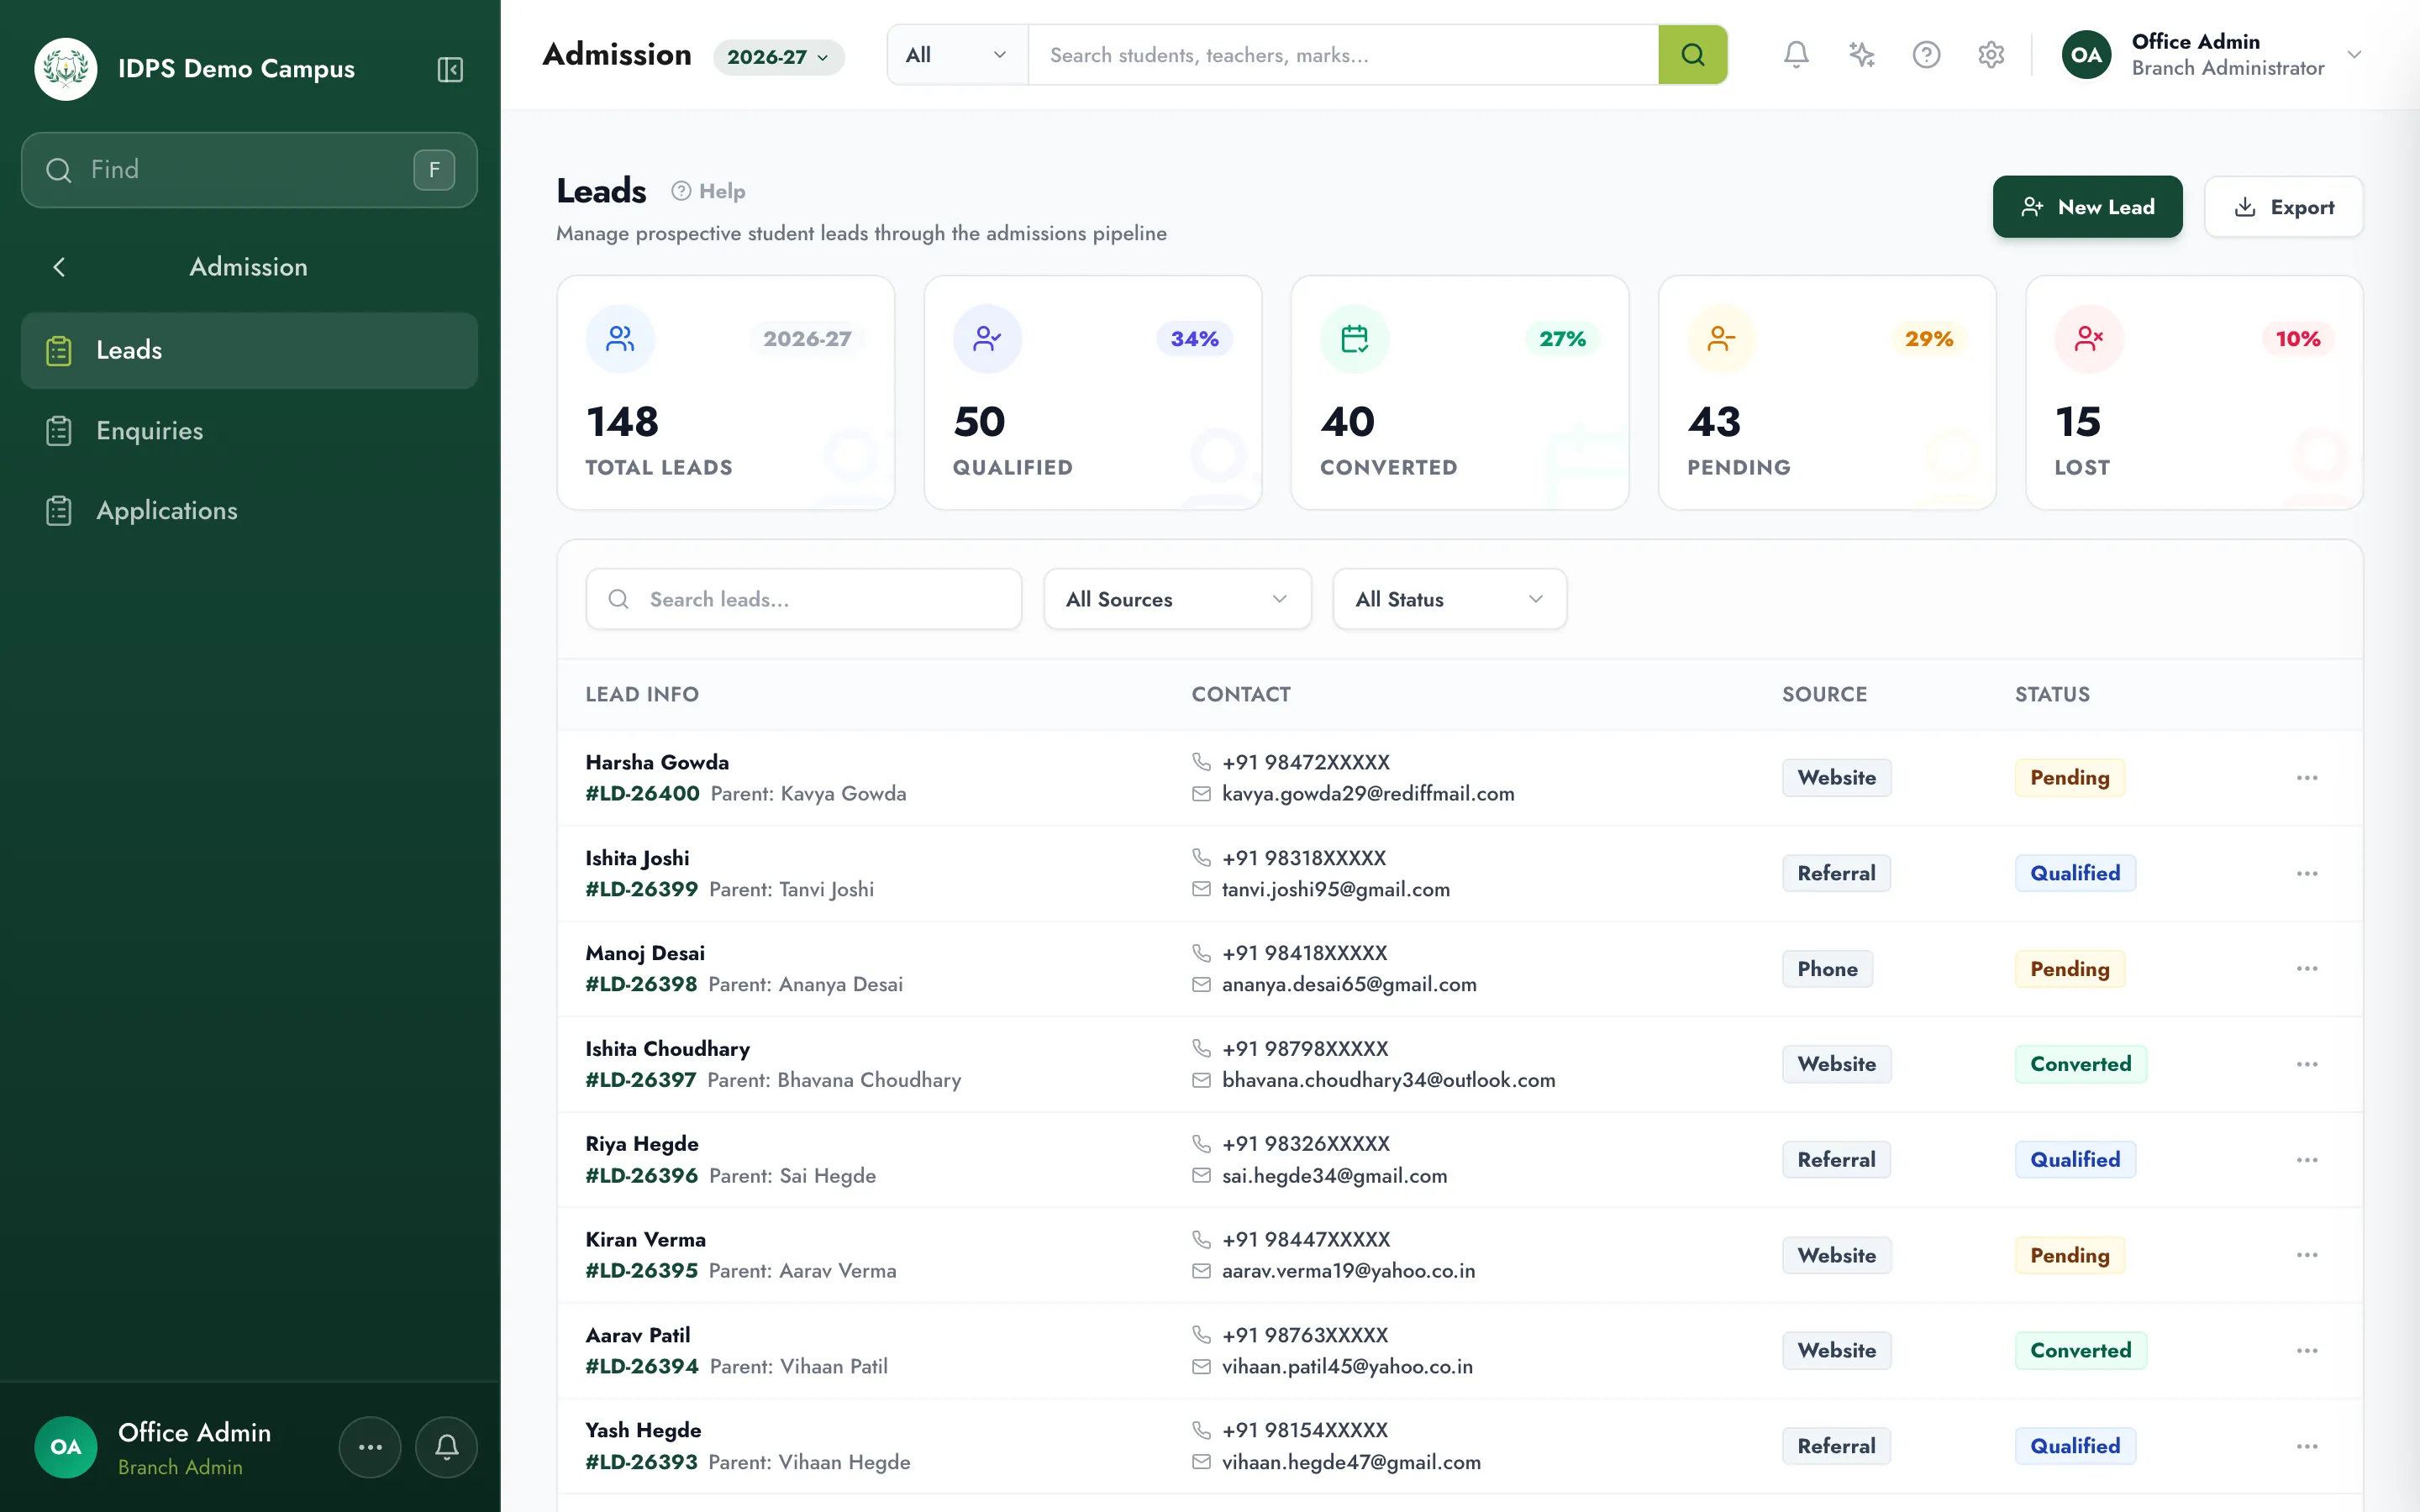The image size is (2420, 1512).
Task: Open settings gear icon
Action: pyautogui.click(x=1991, y=55)
